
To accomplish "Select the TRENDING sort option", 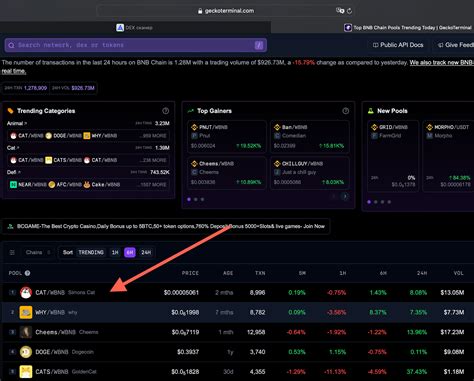I will [91, 252].
